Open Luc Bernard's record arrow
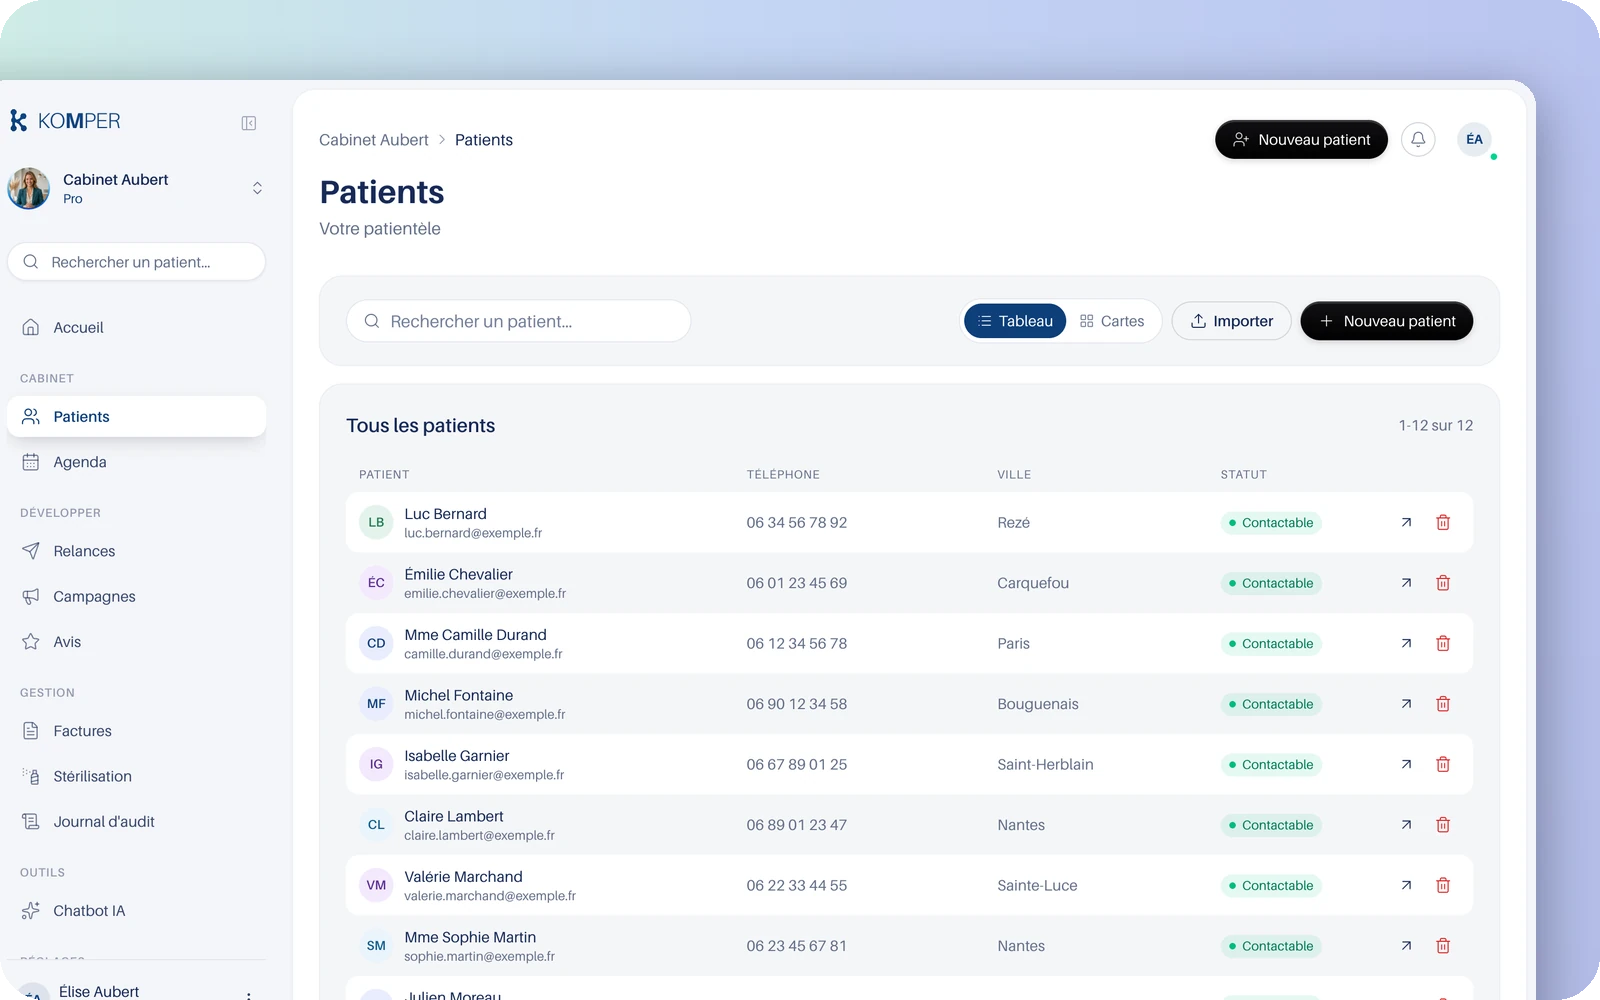1600x1000 pixels. (1406, 523)
